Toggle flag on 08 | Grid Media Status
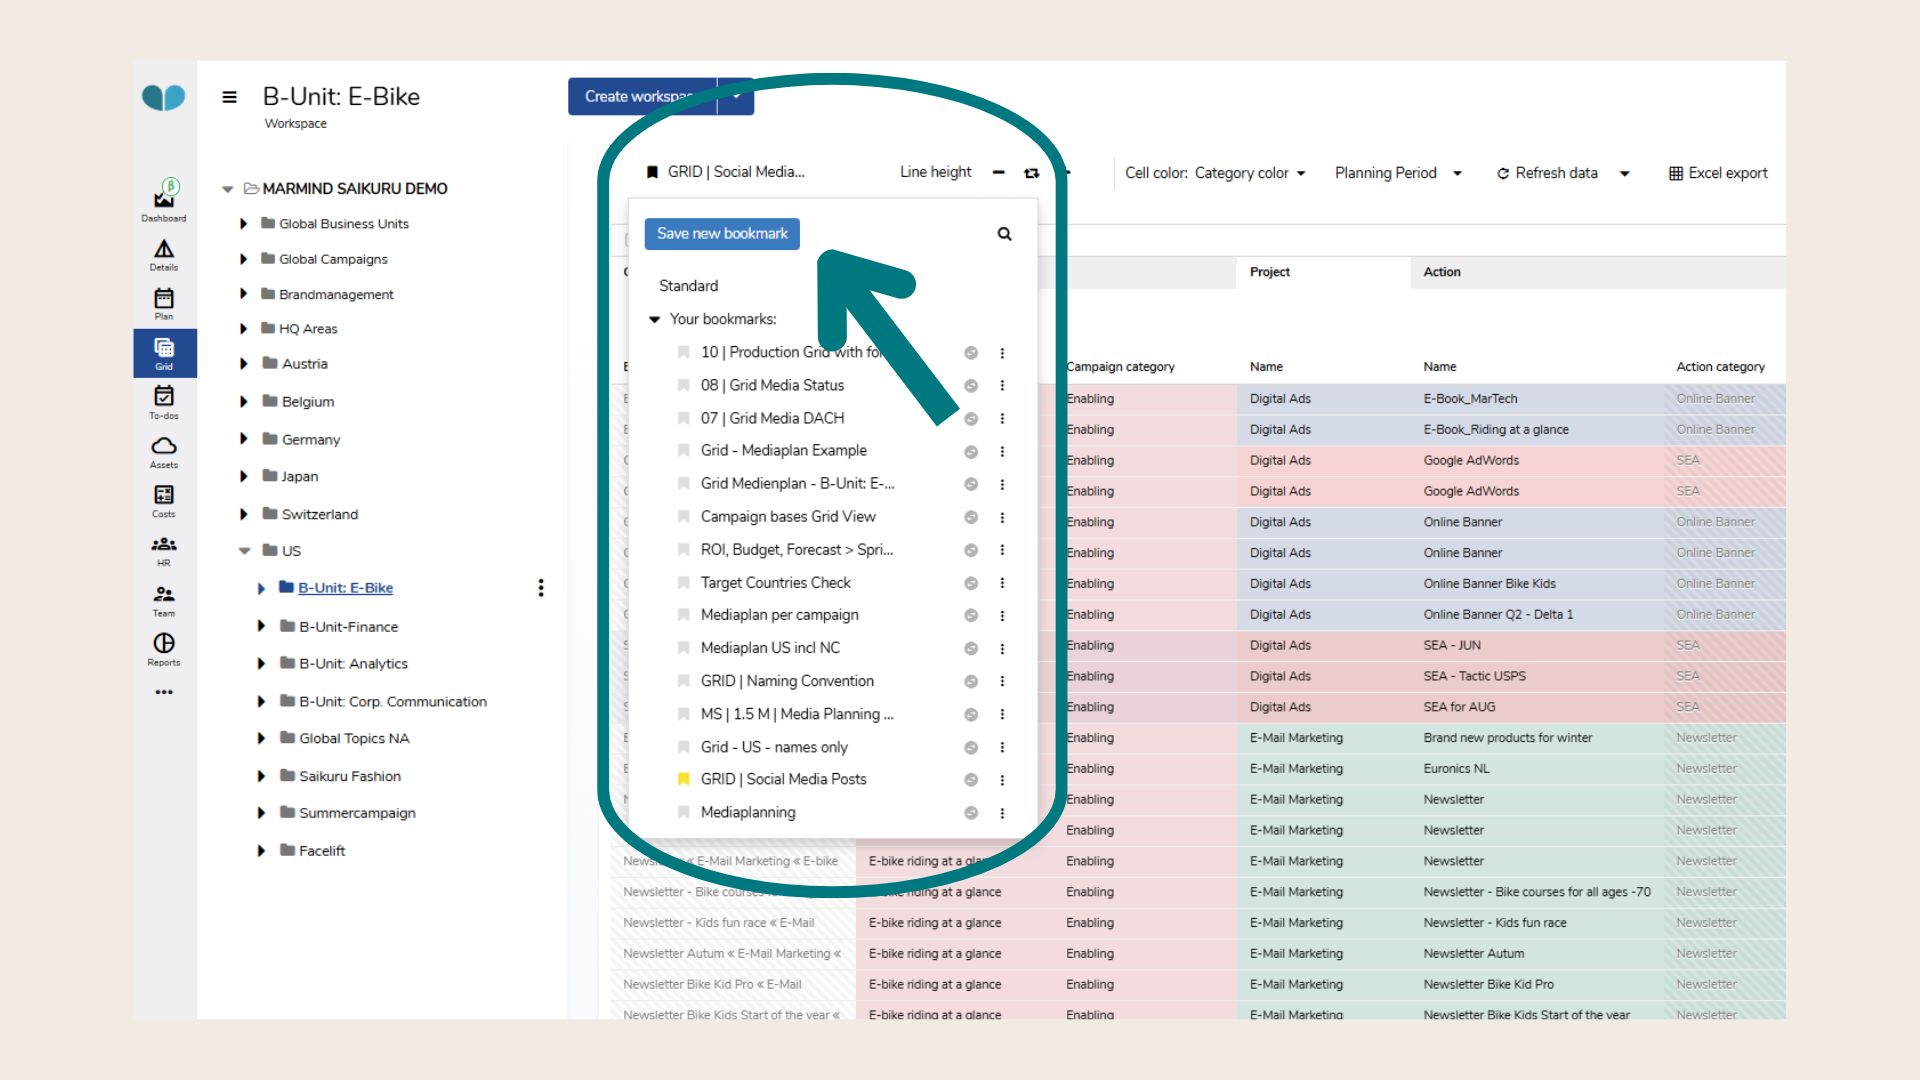The height and width of the screenshot is (1080, 1920). pyautogui.click(x=684, y=385)
